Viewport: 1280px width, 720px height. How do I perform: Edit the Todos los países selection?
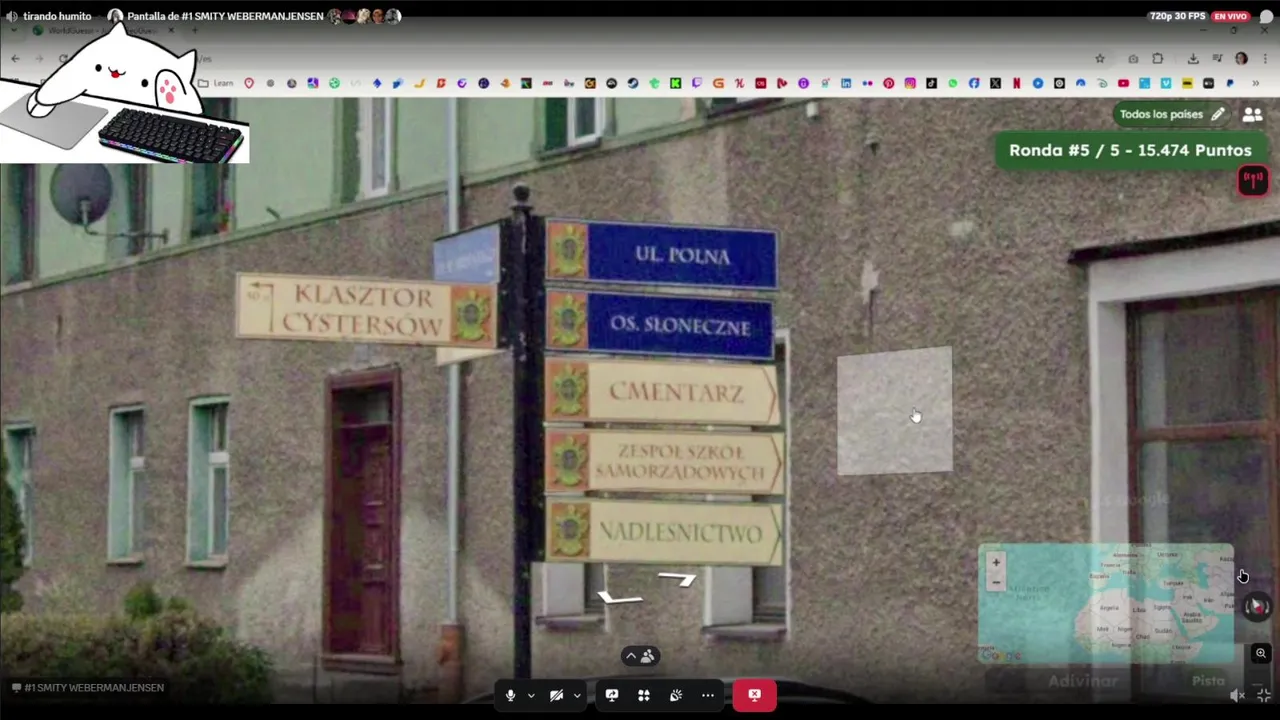(x=1172, y=114)
